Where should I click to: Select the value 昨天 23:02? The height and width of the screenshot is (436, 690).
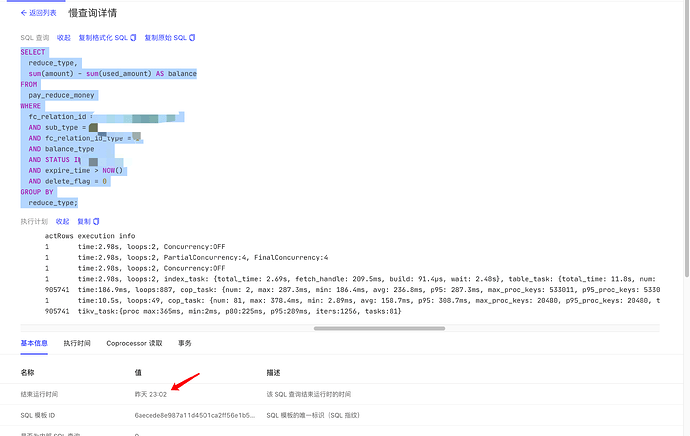[150, 394]
